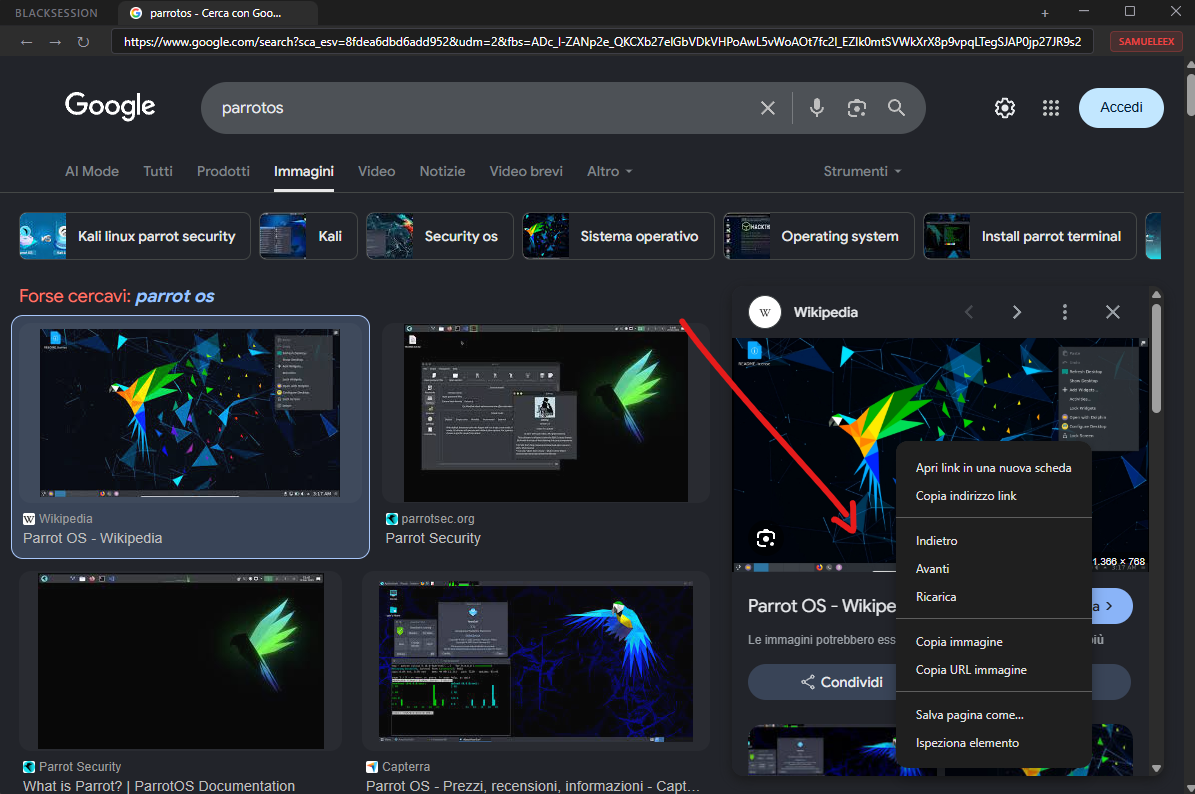This screenshot has height=794, width=1195.
Task: Click the browser forward arrow
Action: coord(55,42)
